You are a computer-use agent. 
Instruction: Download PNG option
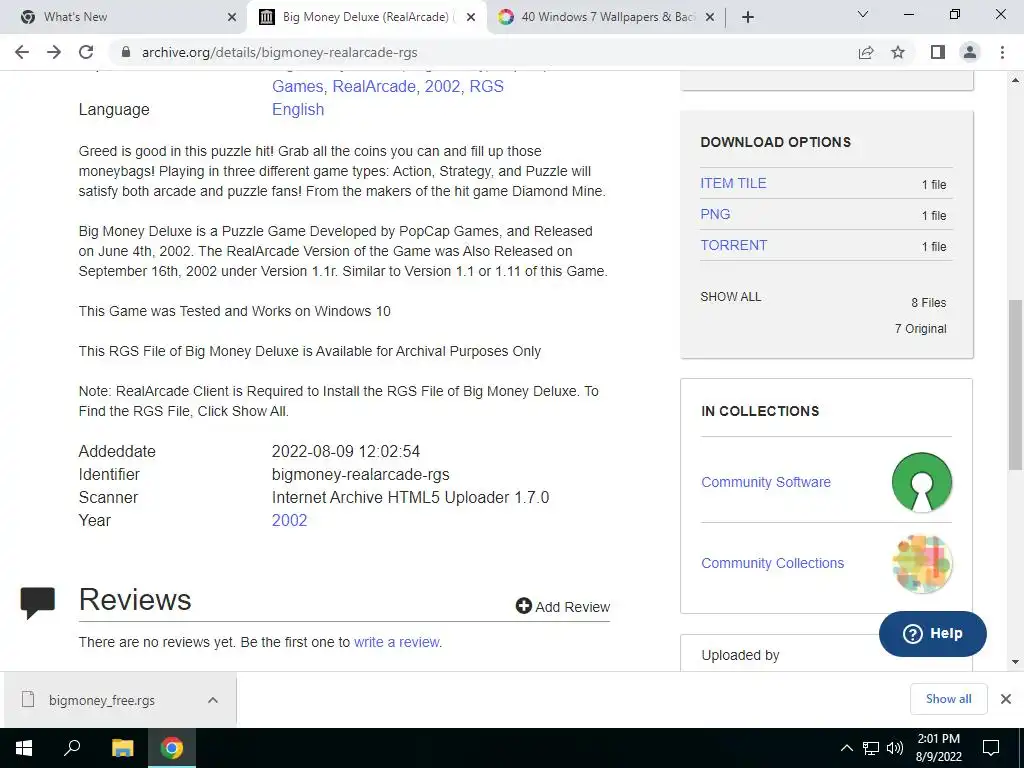715,214
